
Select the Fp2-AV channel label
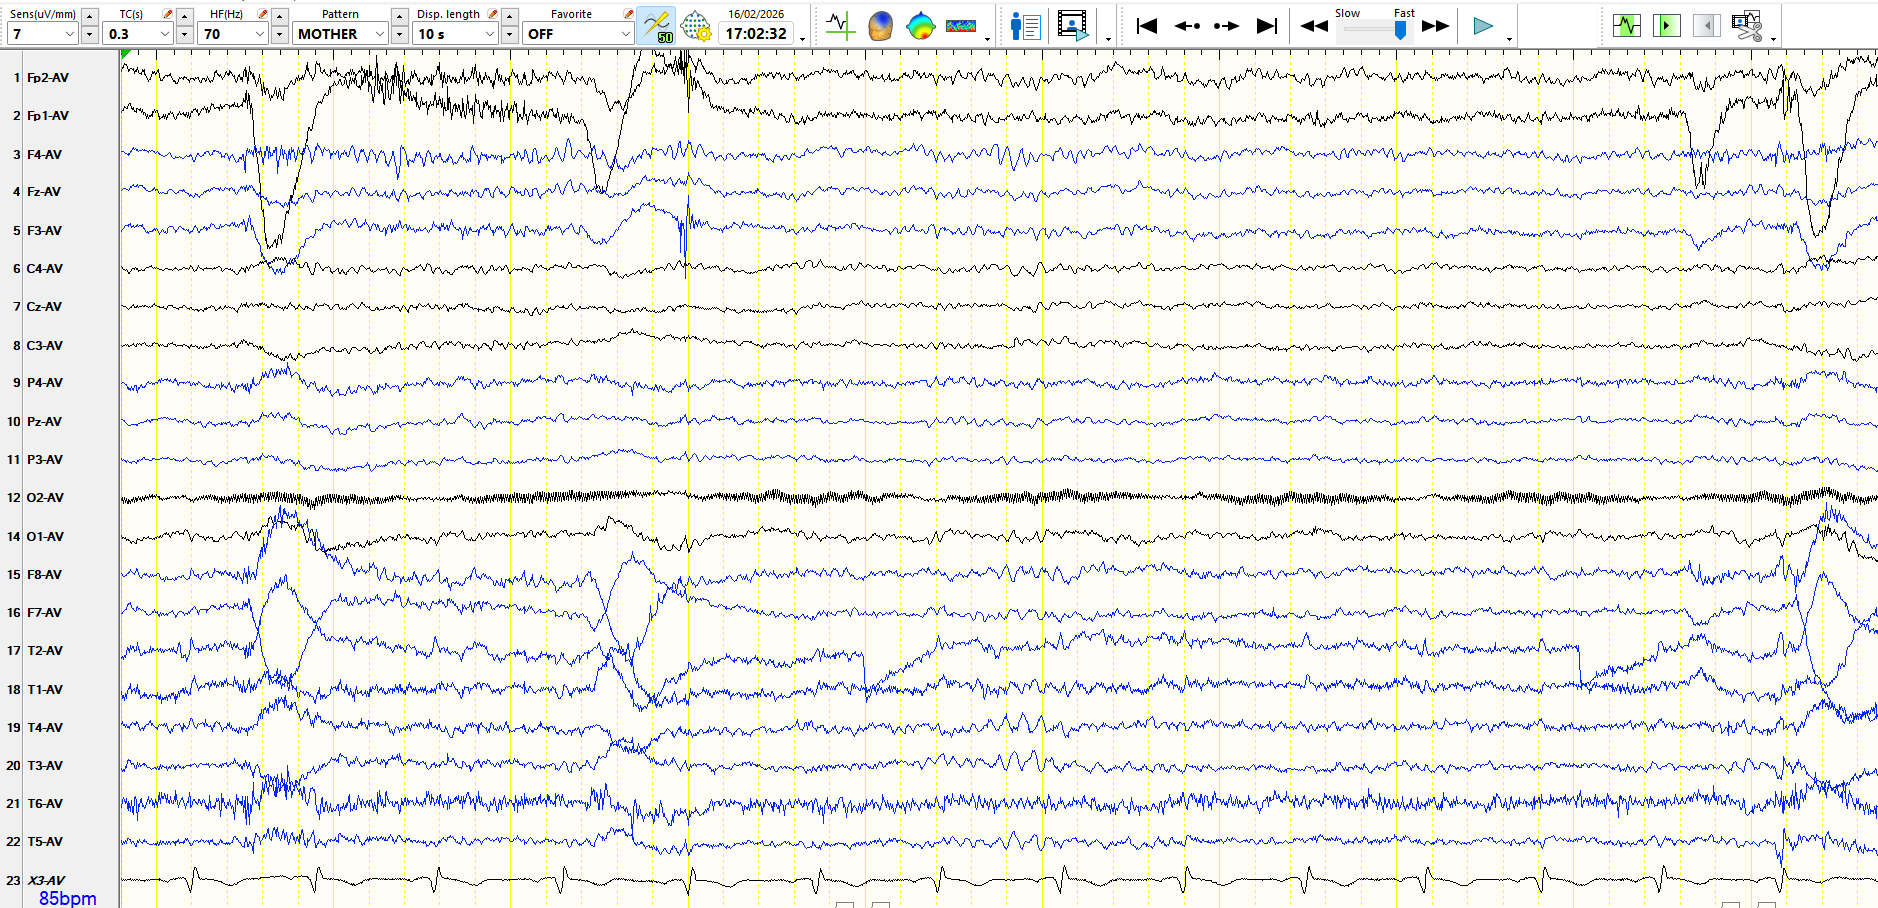coord(48,78)
